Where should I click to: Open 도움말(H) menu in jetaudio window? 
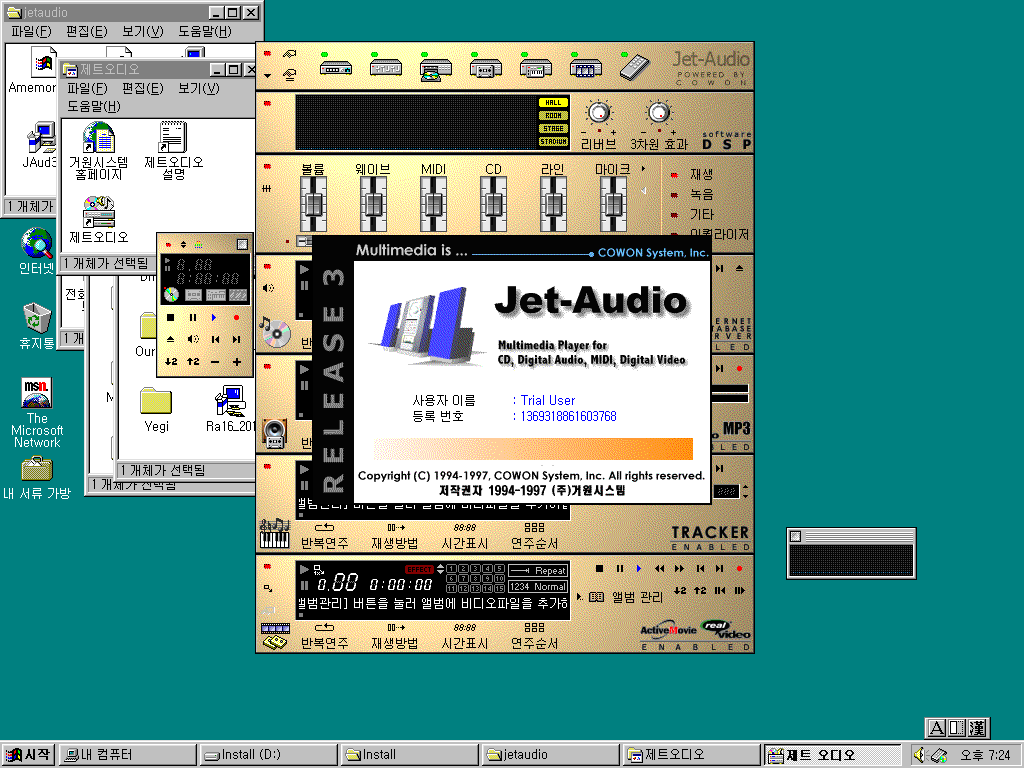[x=204, y=32]
